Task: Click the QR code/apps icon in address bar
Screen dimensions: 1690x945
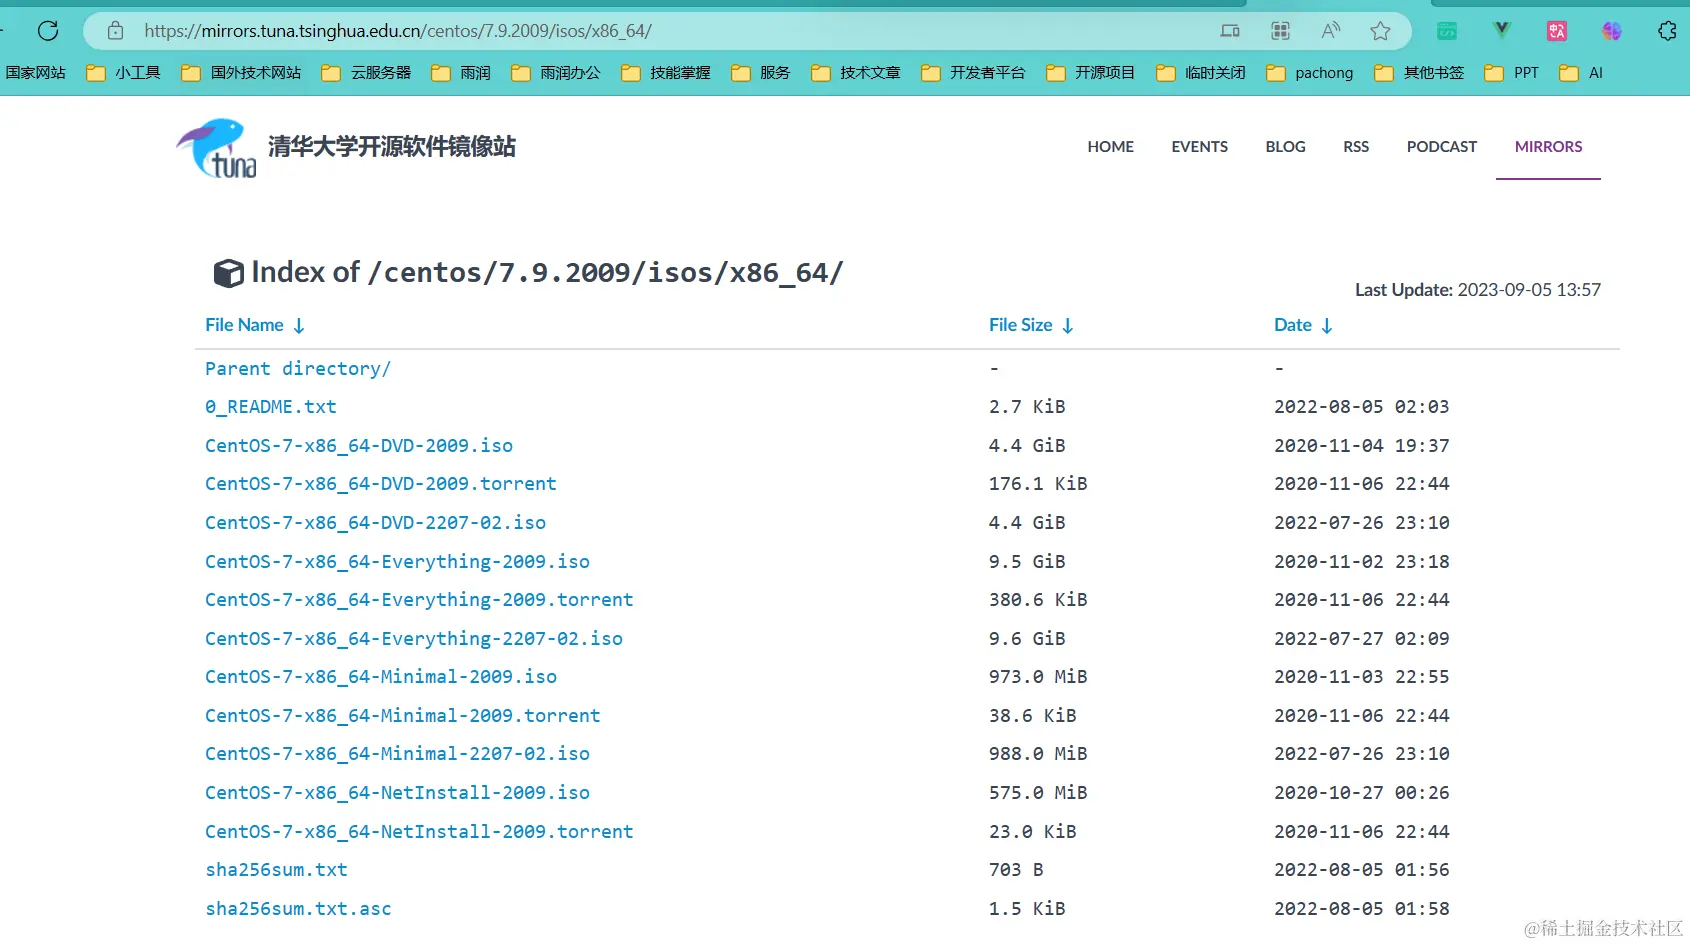Action: coord(1280,31)
